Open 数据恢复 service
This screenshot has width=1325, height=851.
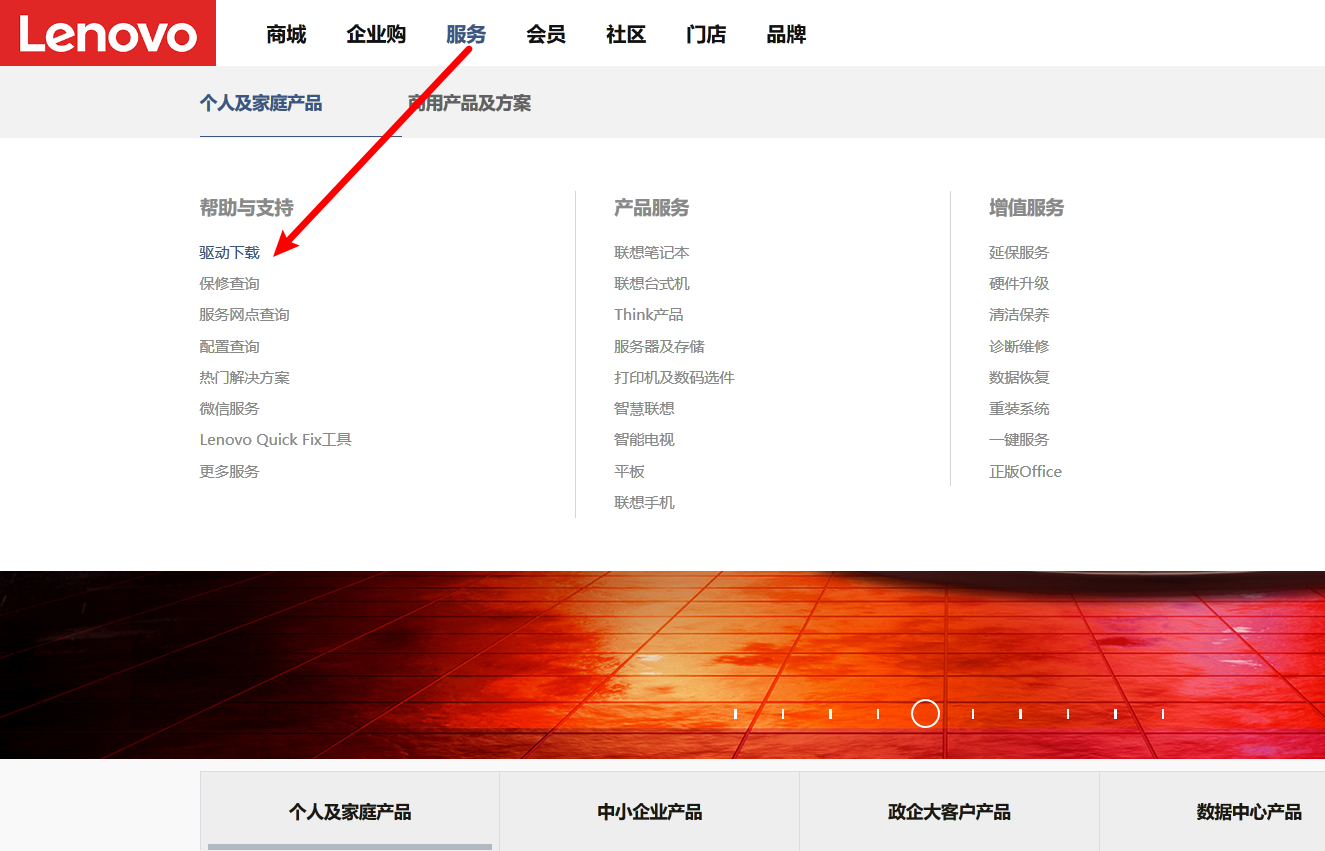1019,378
